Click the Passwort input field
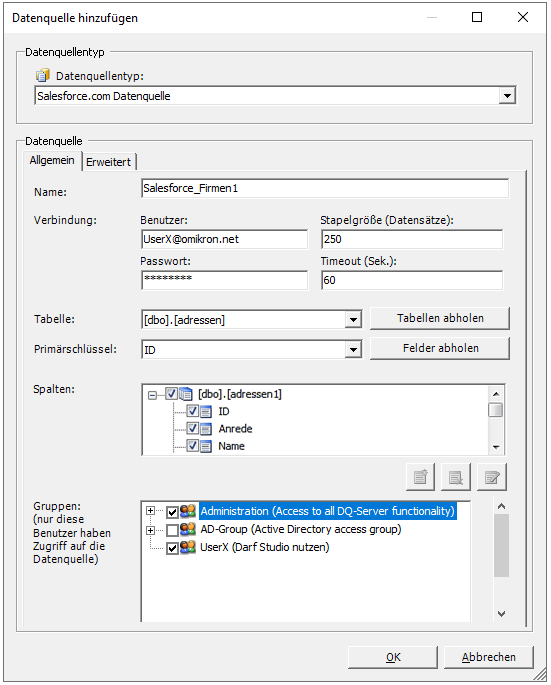 point(225,280)
